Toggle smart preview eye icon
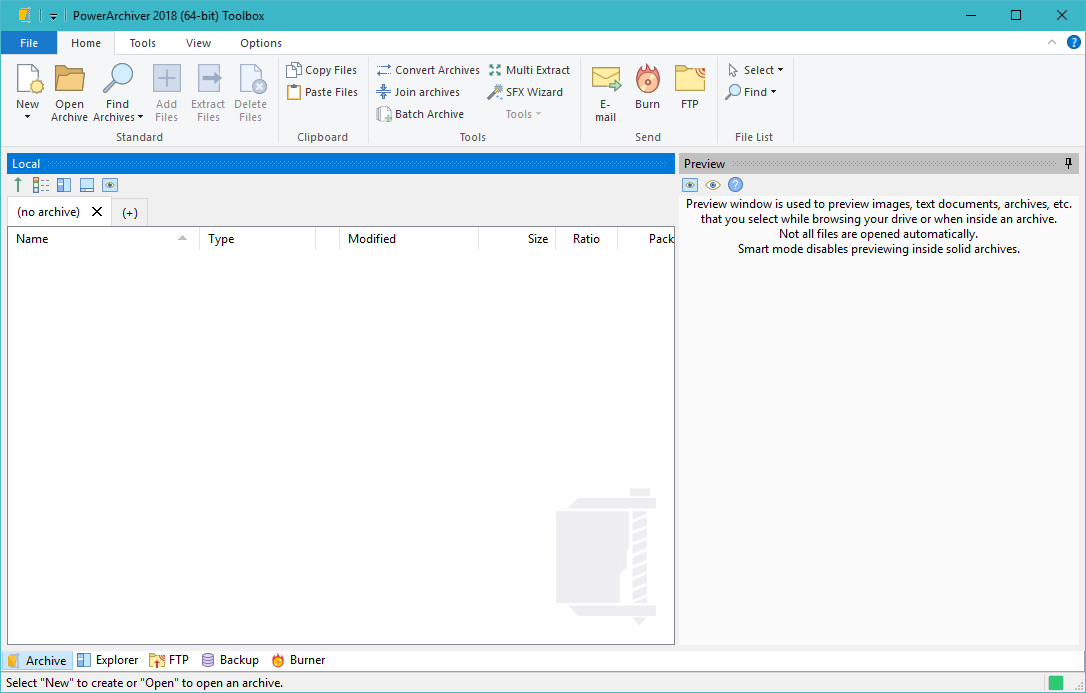 pos(713,185)
